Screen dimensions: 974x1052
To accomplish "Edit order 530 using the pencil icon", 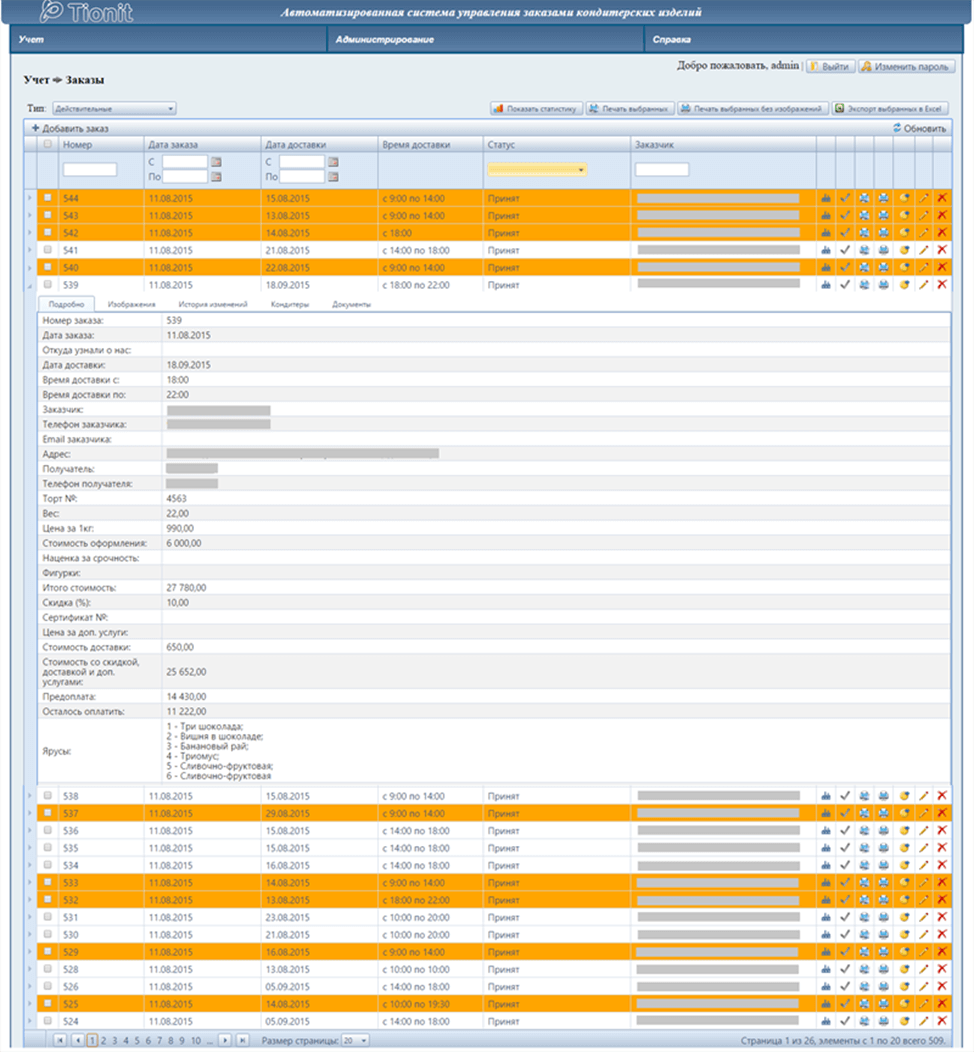I will [924, 935].
